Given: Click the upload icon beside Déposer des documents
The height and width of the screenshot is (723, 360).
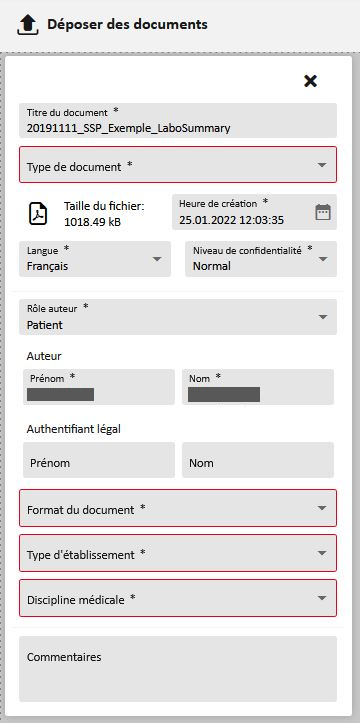Looking at the screenshot, I should click(x=27, y=25).
